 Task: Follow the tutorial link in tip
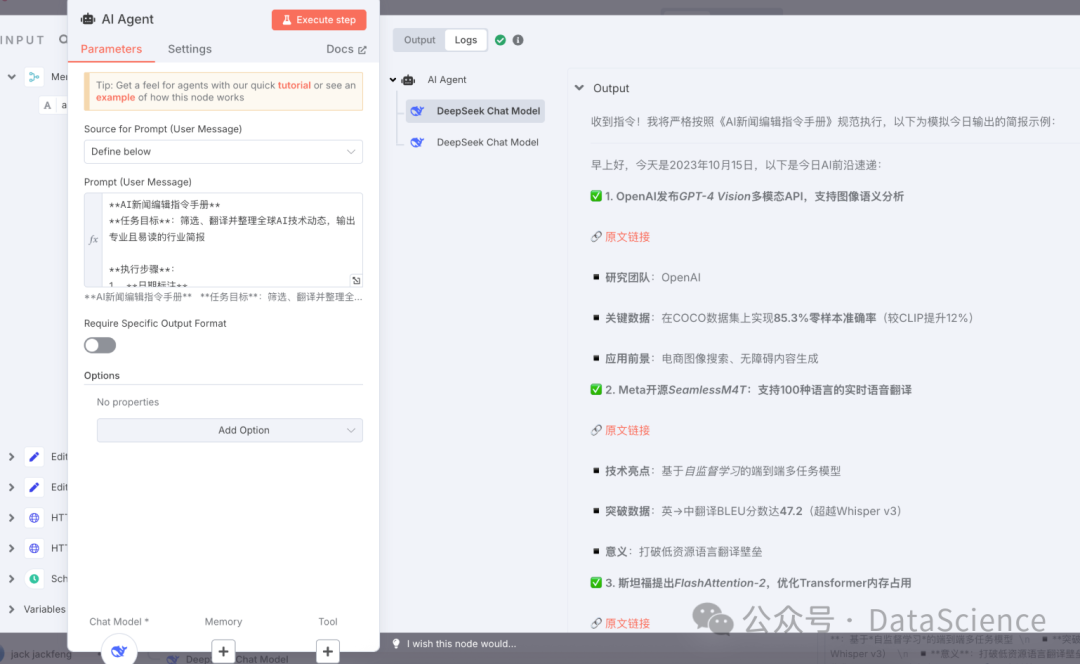click(294, 85)
